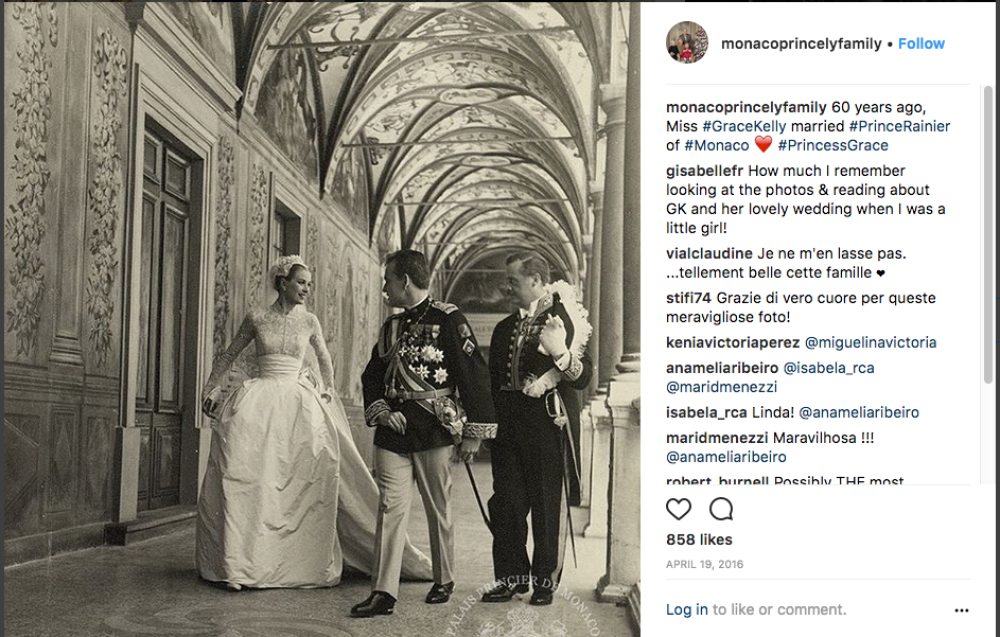Open the #PrincessGrace hashtag
Image resolution: width=1000 pixels, height=637 pixels.
pos(833,145)
